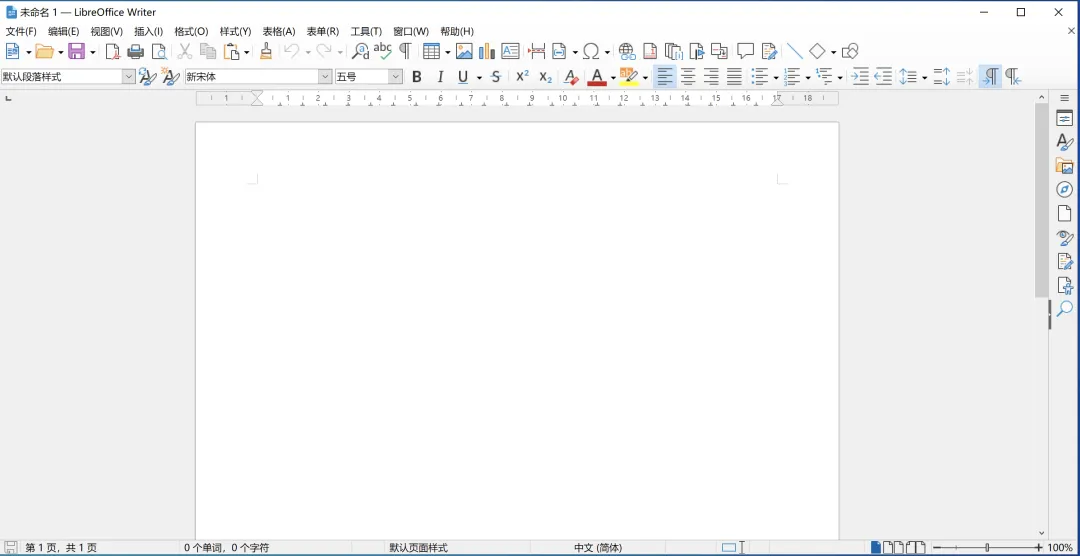Image resolution: width=1080 pixels, height=556 pixels.
Task: Create a new document with the New icon
Action: coord(12,51)
